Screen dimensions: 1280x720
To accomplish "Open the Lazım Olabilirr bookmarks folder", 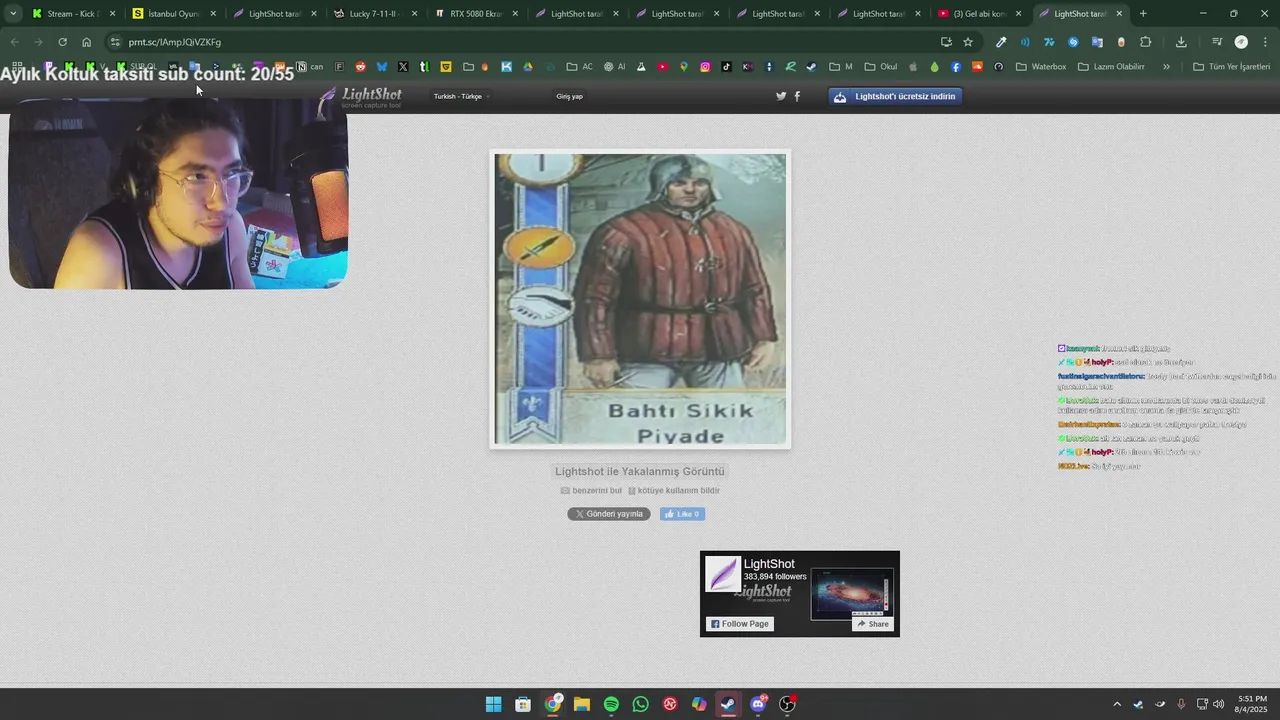I will (x=1111, y=67).
